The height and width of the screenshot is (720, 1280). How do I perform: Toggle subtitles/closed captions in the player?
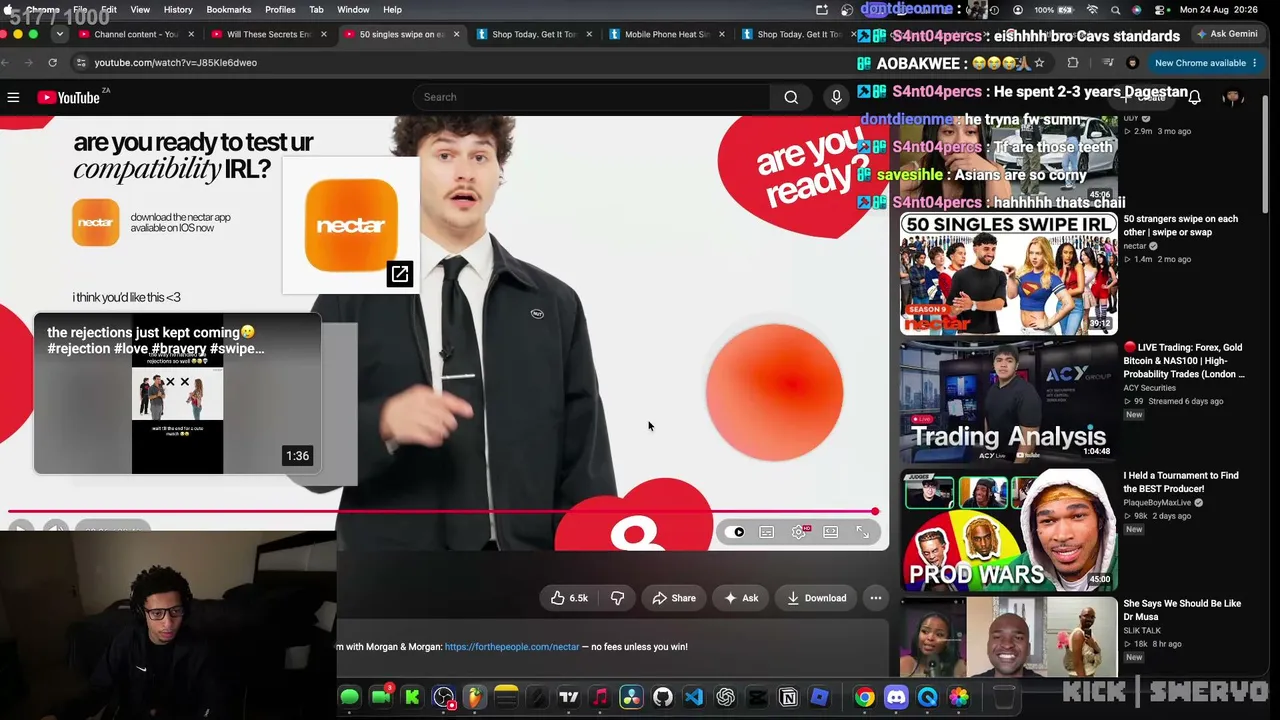[x=766, y=532]
